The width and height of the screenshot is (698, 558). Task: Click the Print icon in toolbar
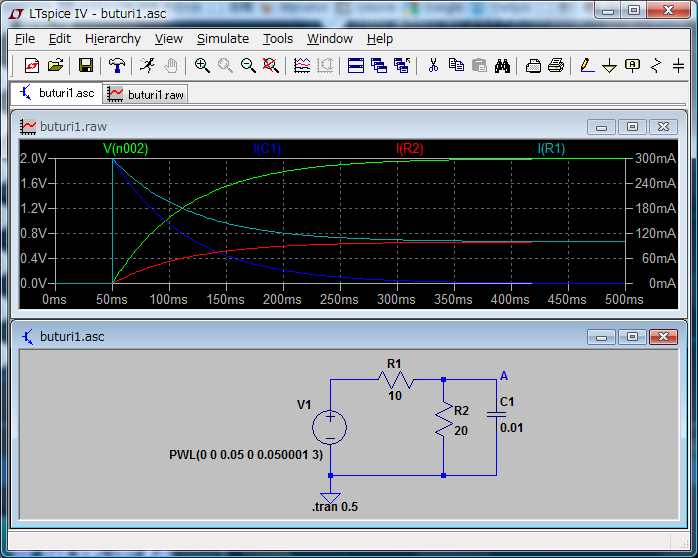point(556,66)
